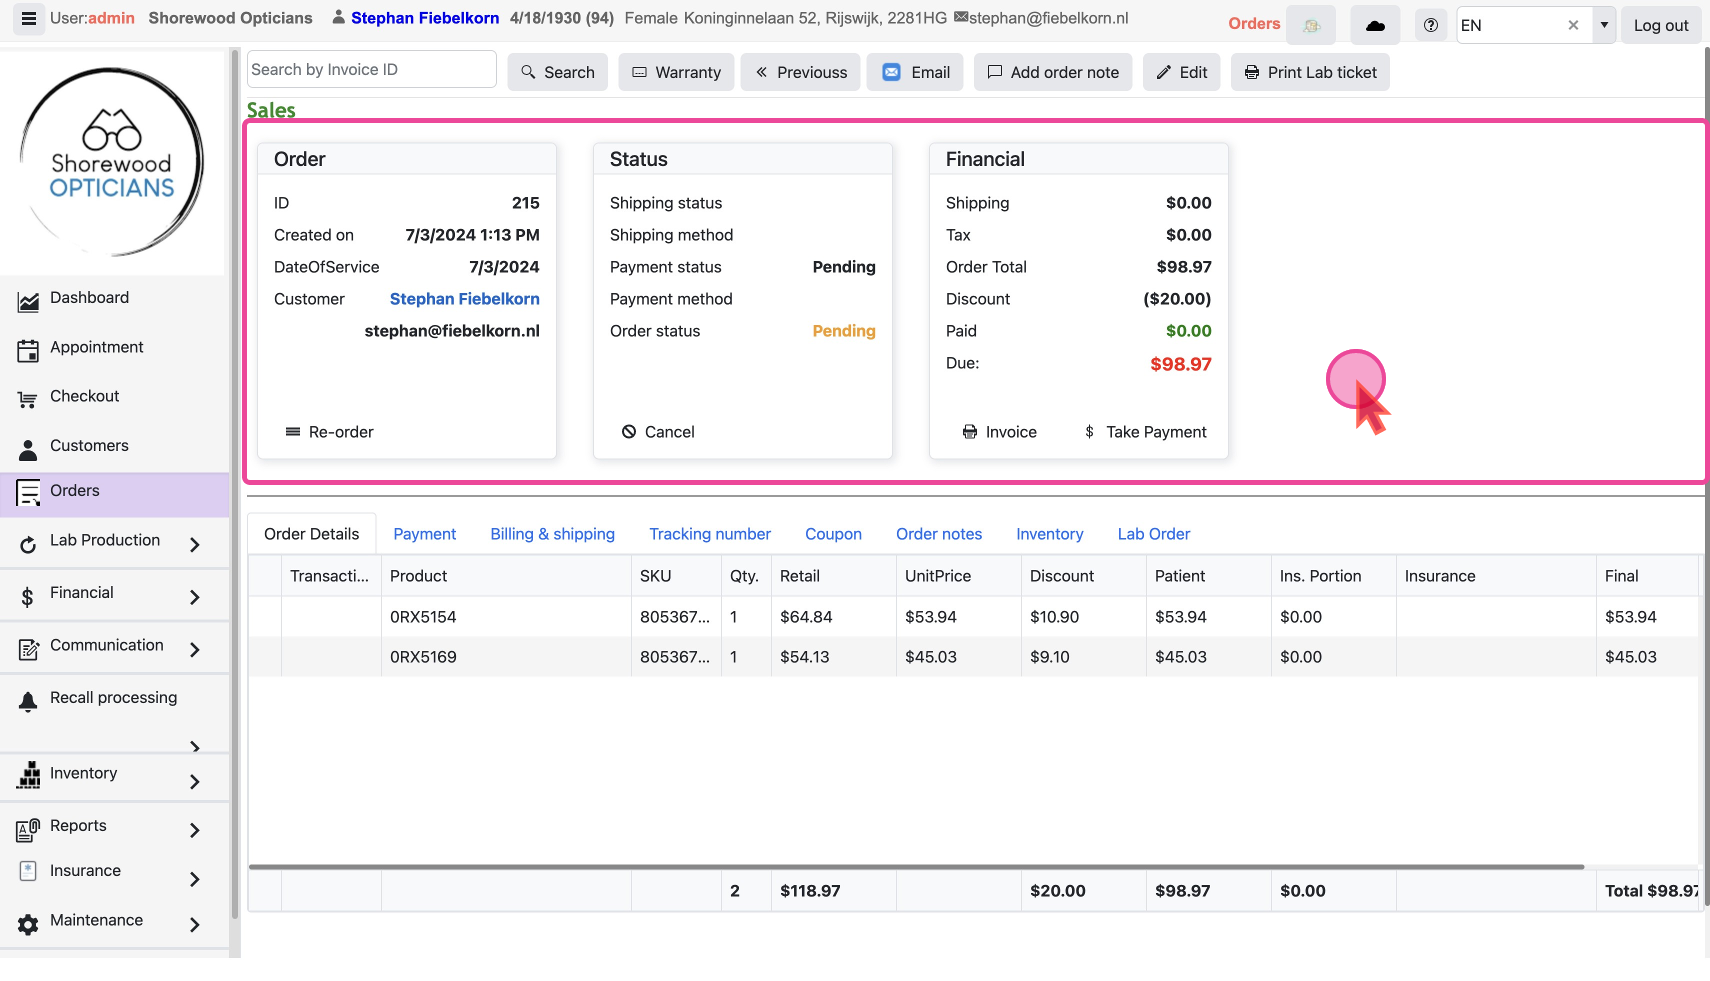Expand the Financial sidebar section
1710x981 pixels.
click(194, 597)
